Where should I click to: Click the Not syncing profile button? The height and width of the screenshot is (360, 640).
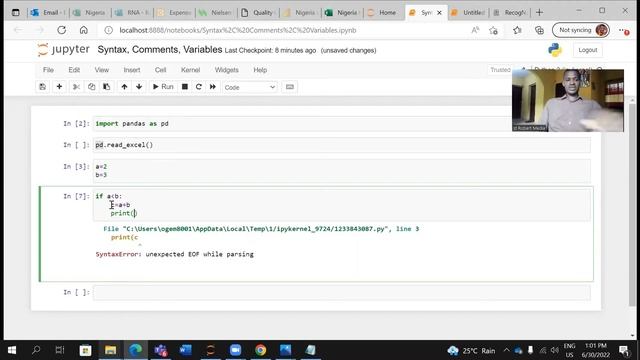(581, 30)
